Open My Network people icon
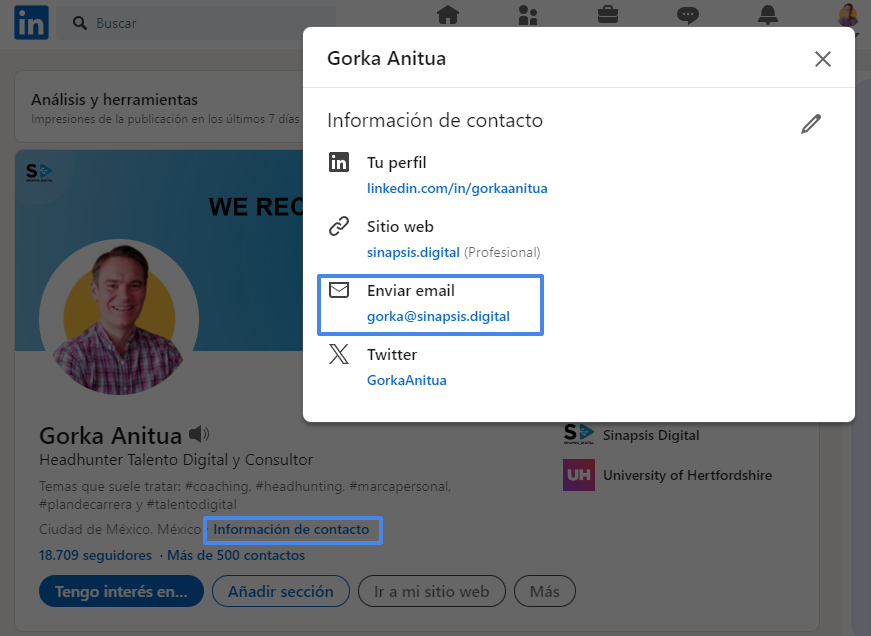Viewport: 871px width, 636px height. click(x=528, y=14)
